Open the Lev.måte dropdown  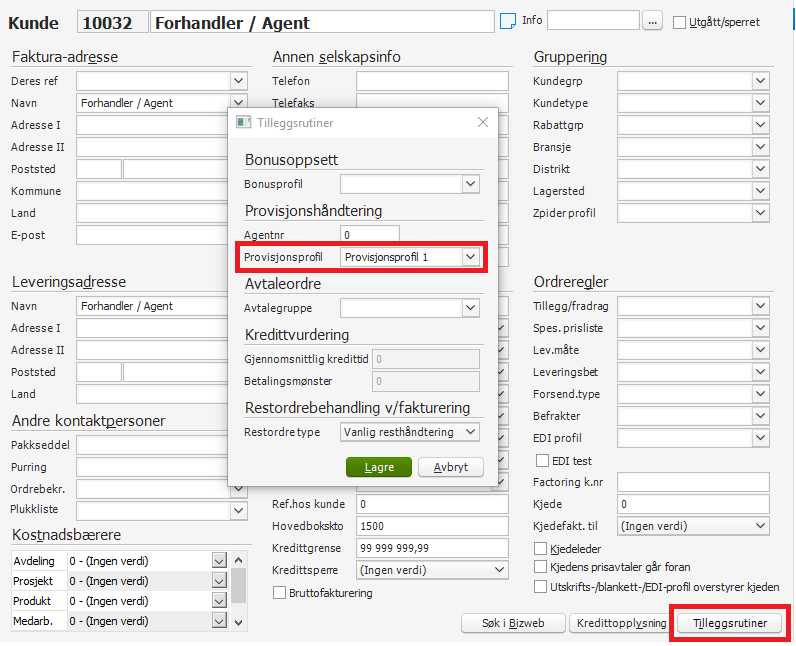(760, 350)
